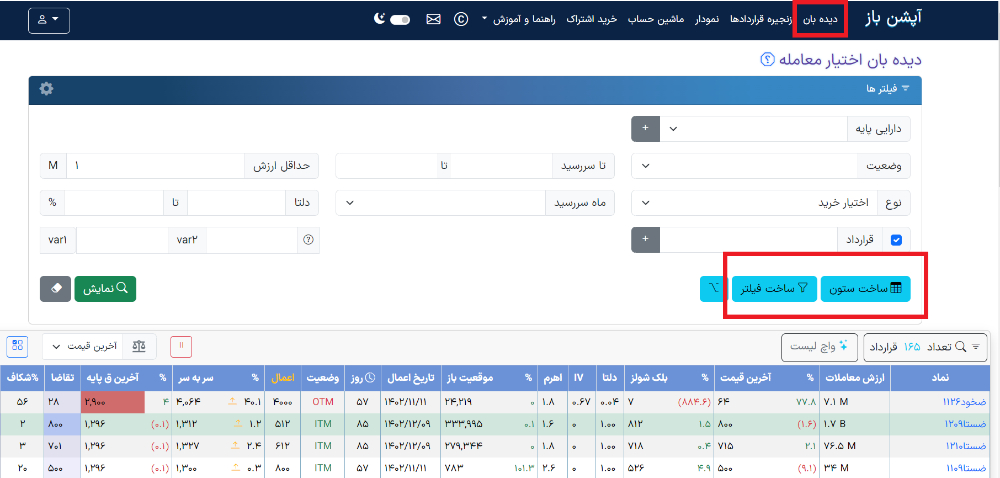Open the راهنما و آموزش menu
The image size is (1000, 478).
click(519, 19)
